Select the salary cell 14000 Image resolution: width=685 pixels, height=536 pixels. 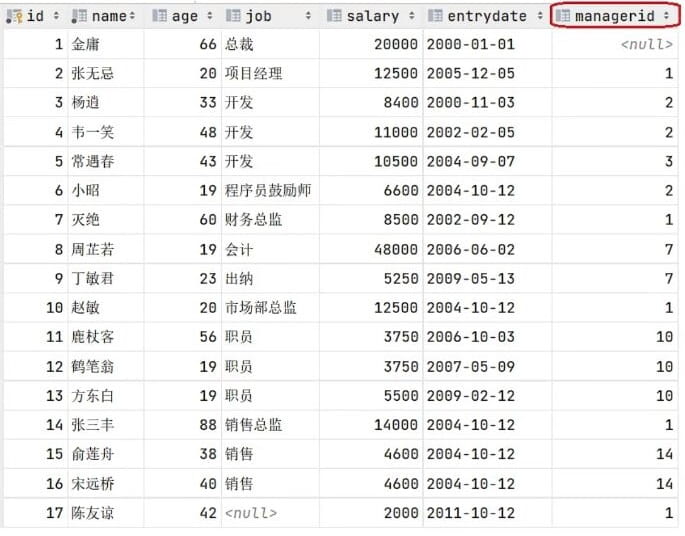point(396,425)
